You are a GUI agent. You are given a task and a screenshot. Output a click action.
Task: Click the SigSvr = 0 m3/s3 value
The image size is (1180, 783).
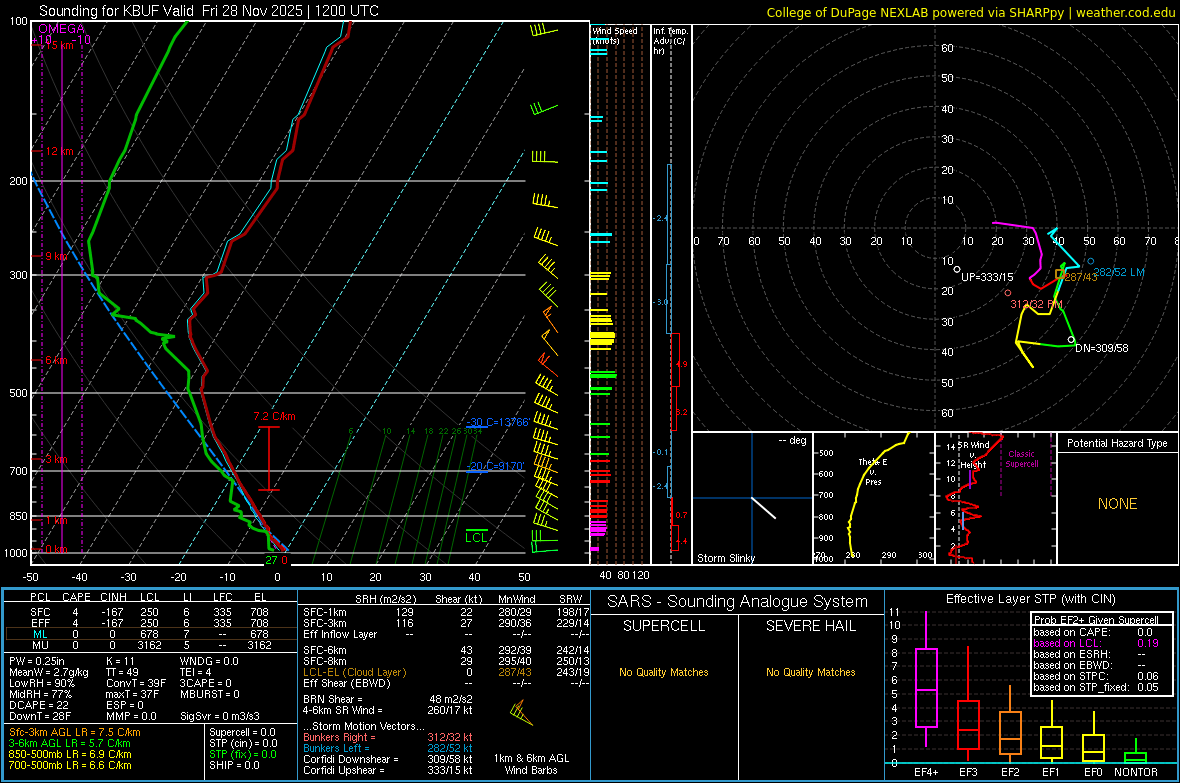(220, 716)
